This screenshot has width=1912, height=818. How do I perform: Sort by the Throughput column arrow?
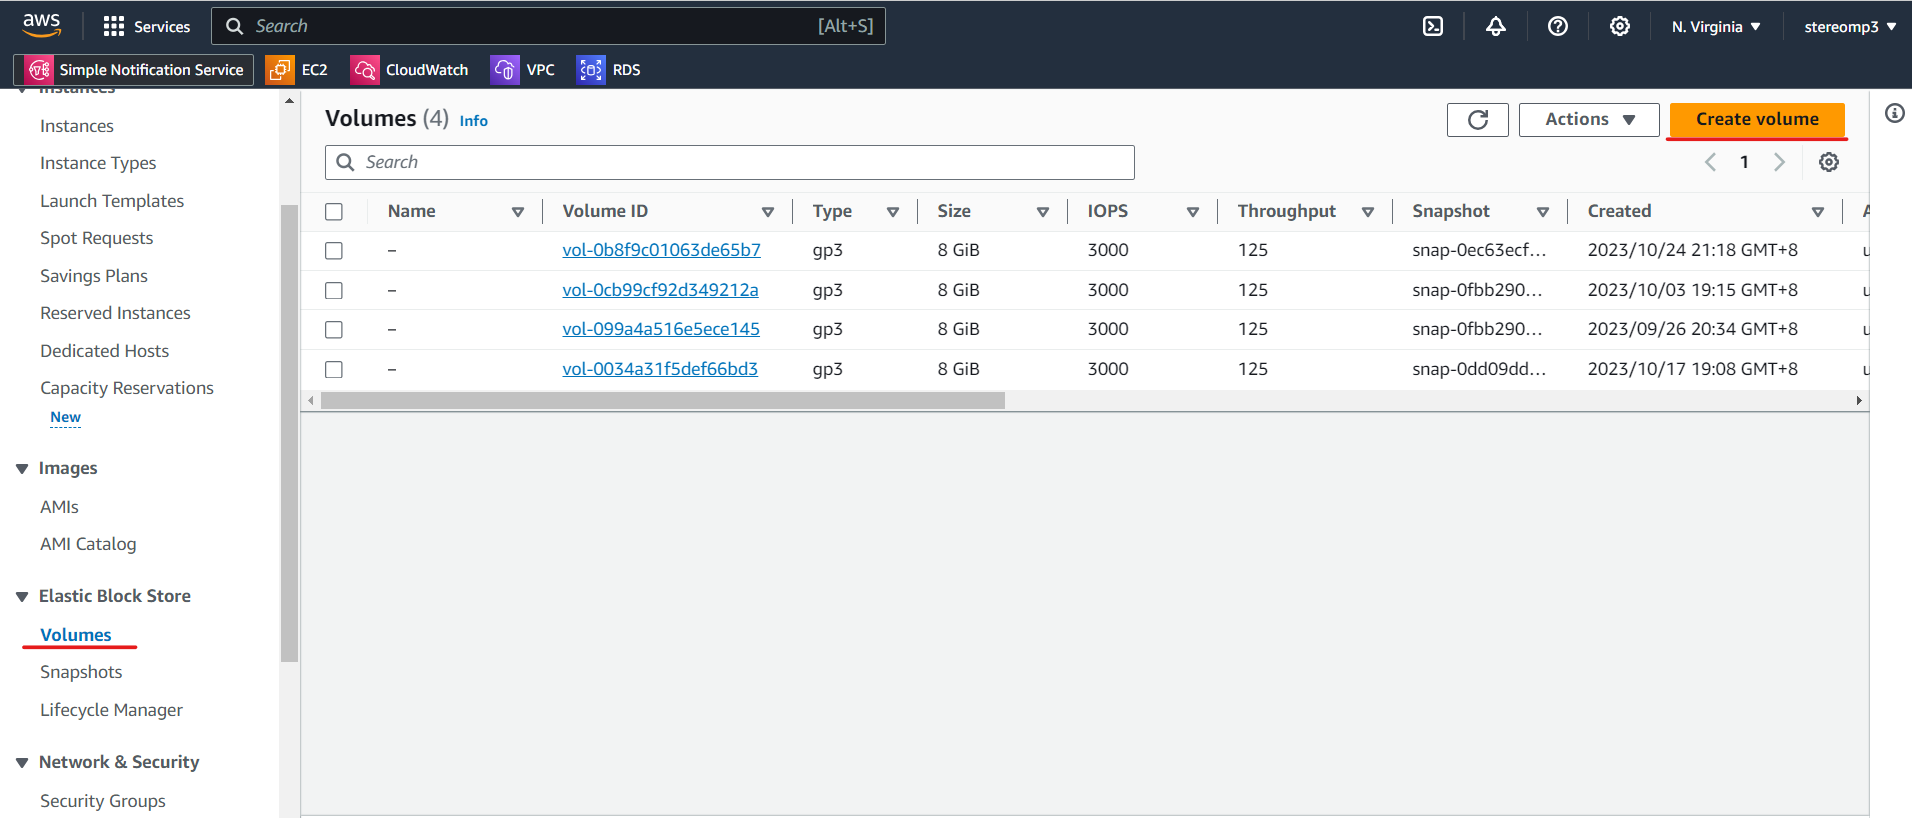(1368, 212)
